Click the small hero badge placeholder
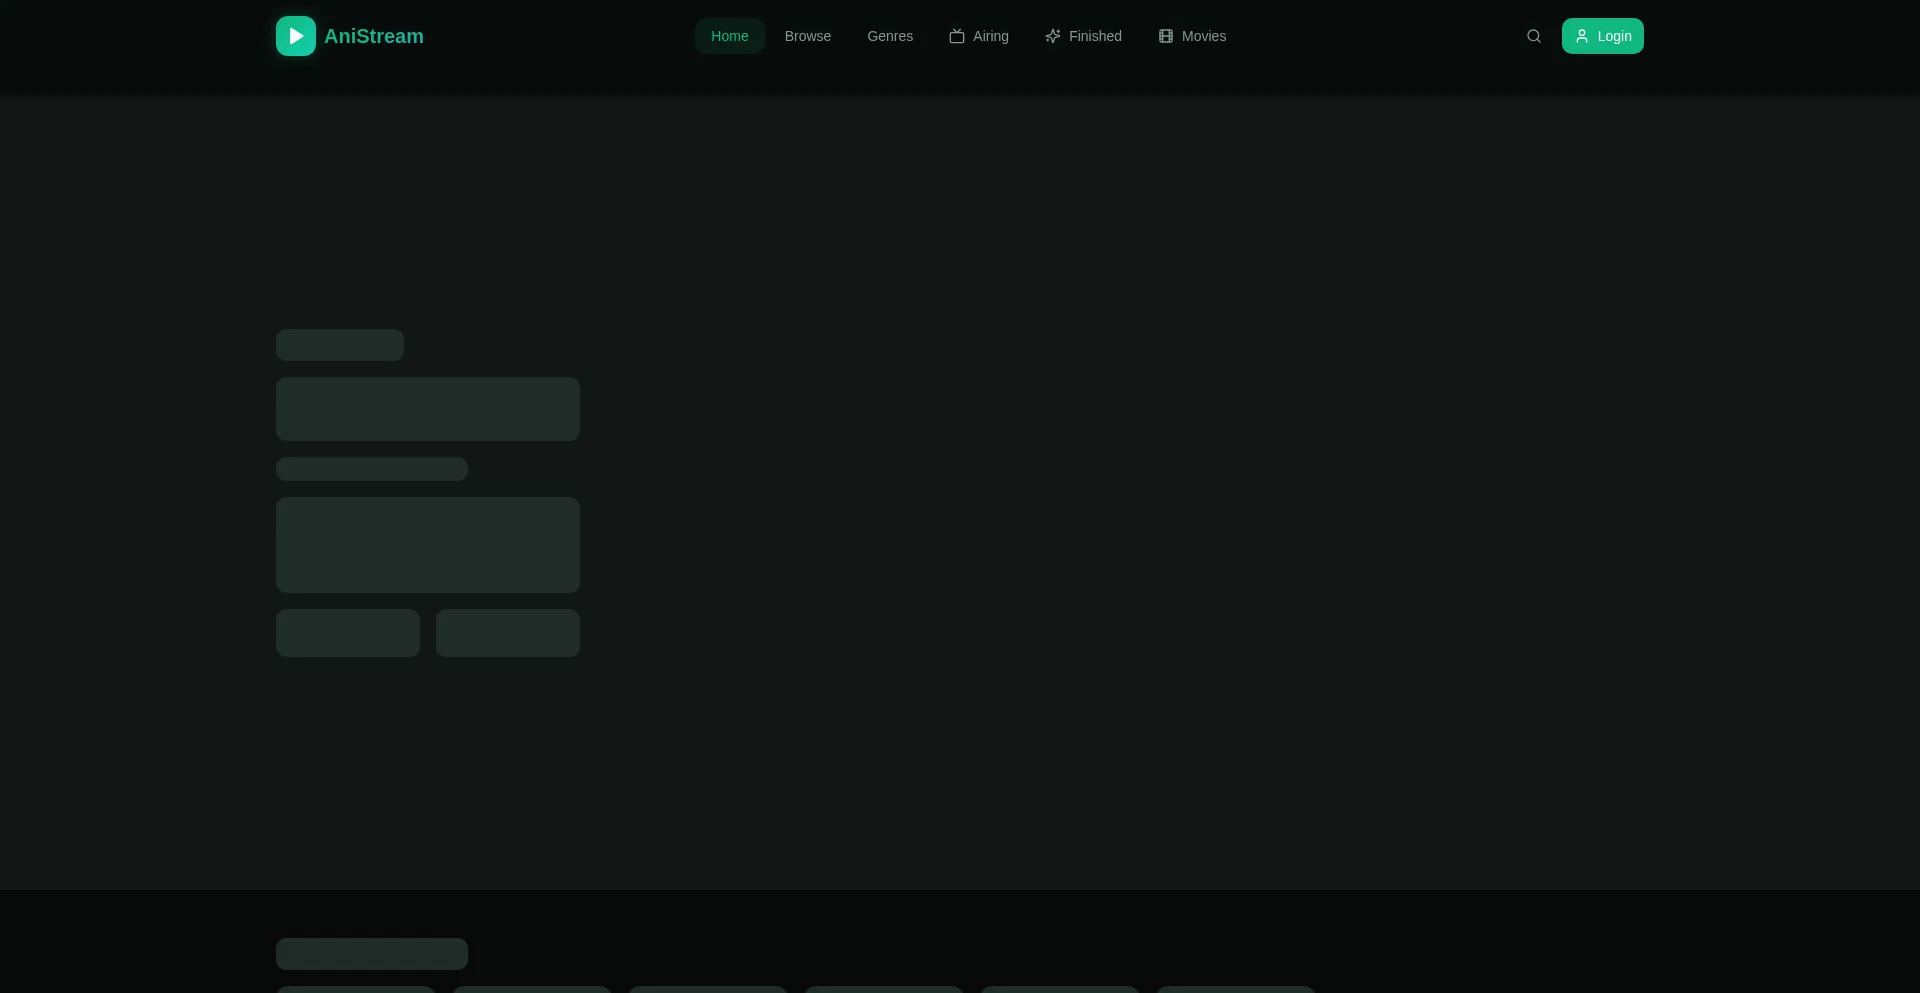The width and height of the screenshot is (1920, 993). pos(340,345)
